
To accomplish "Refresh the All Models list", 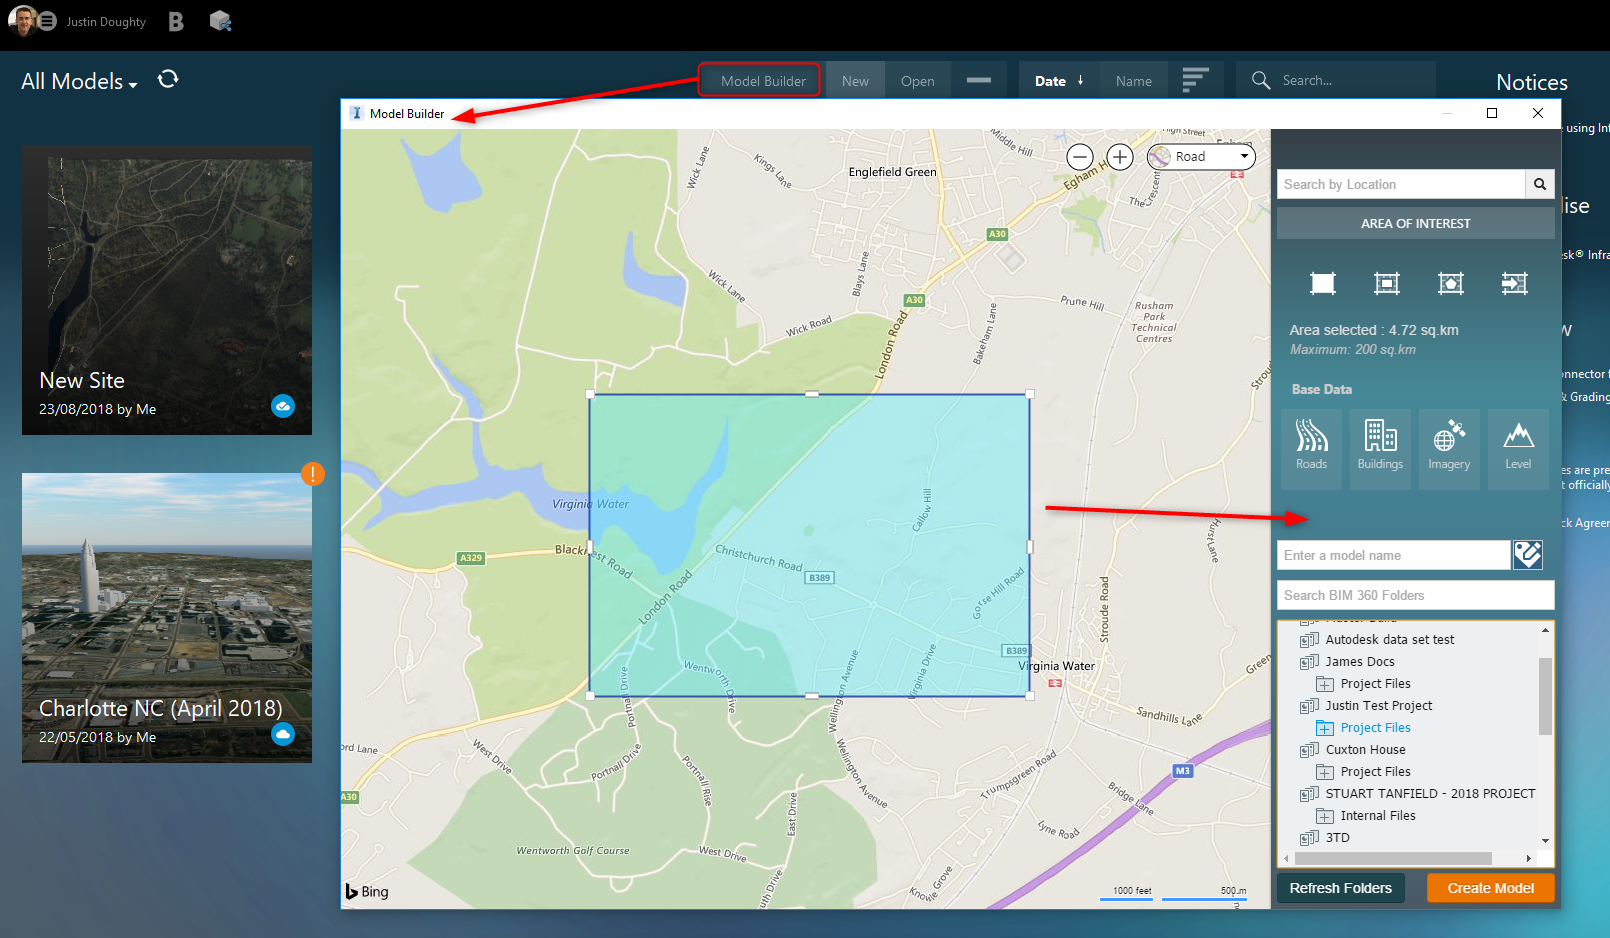I will click(168, 79).
